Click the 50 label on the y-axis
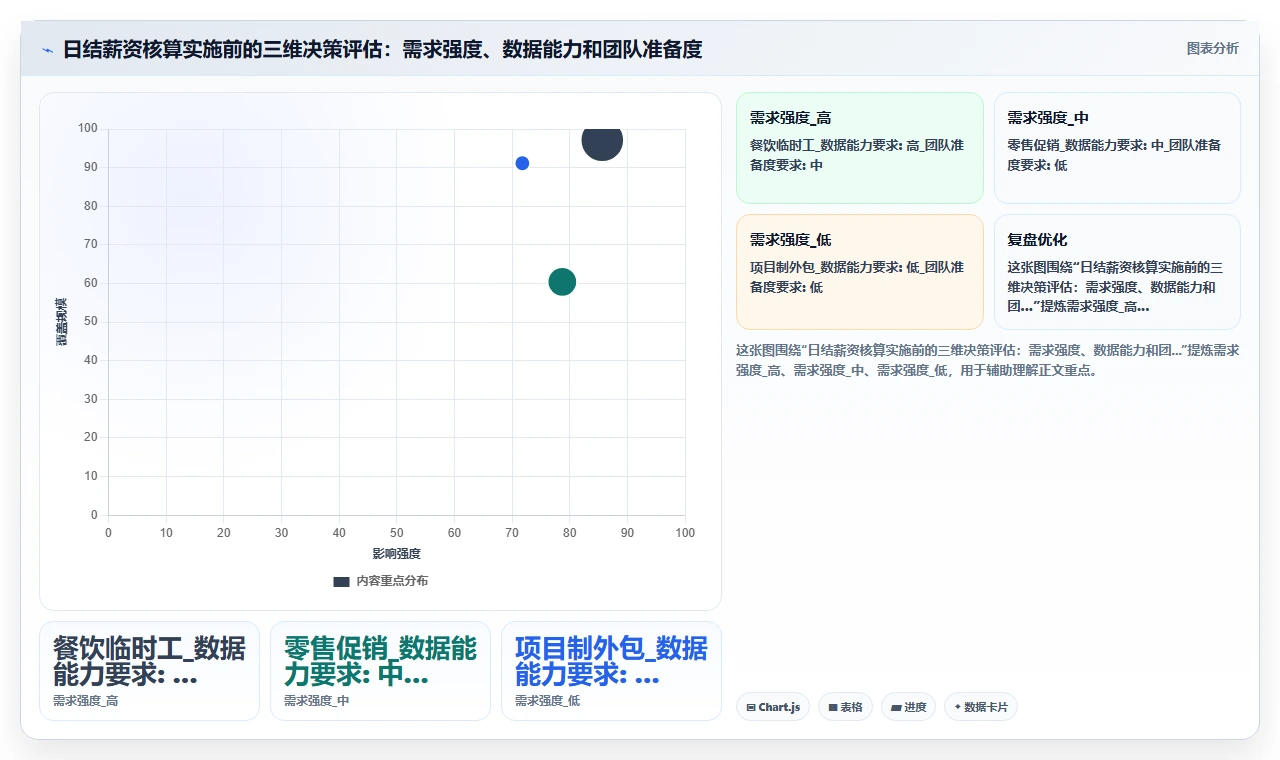The width and height of the screenshot is (1280, 760). coord(91,321)
